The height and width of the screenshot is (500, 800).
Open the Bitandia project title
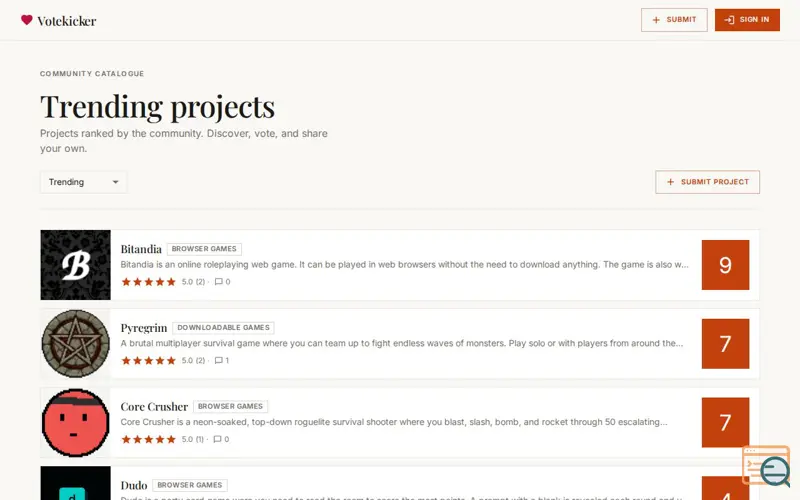[141, 249]
